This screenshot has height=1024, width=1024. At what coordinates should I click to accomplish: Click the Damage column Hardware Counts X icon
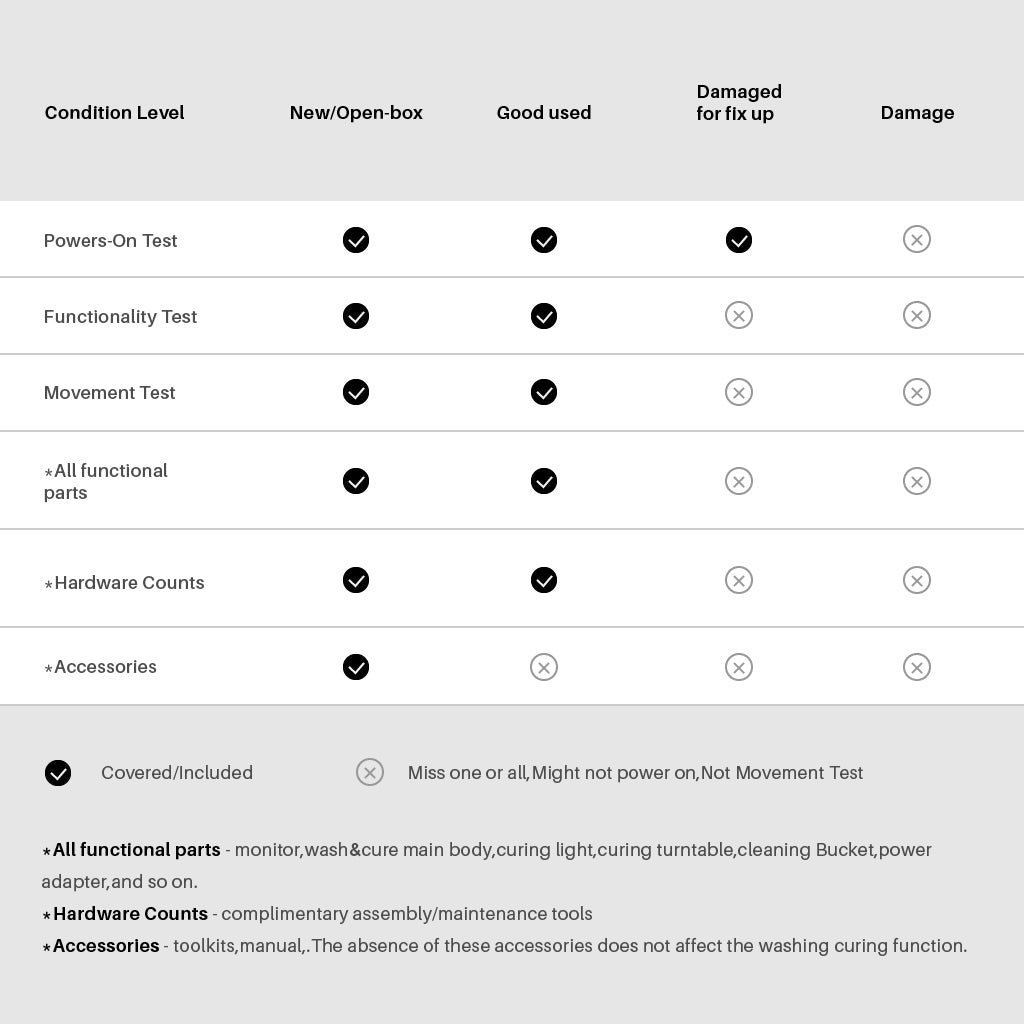[x=917, y=580]
